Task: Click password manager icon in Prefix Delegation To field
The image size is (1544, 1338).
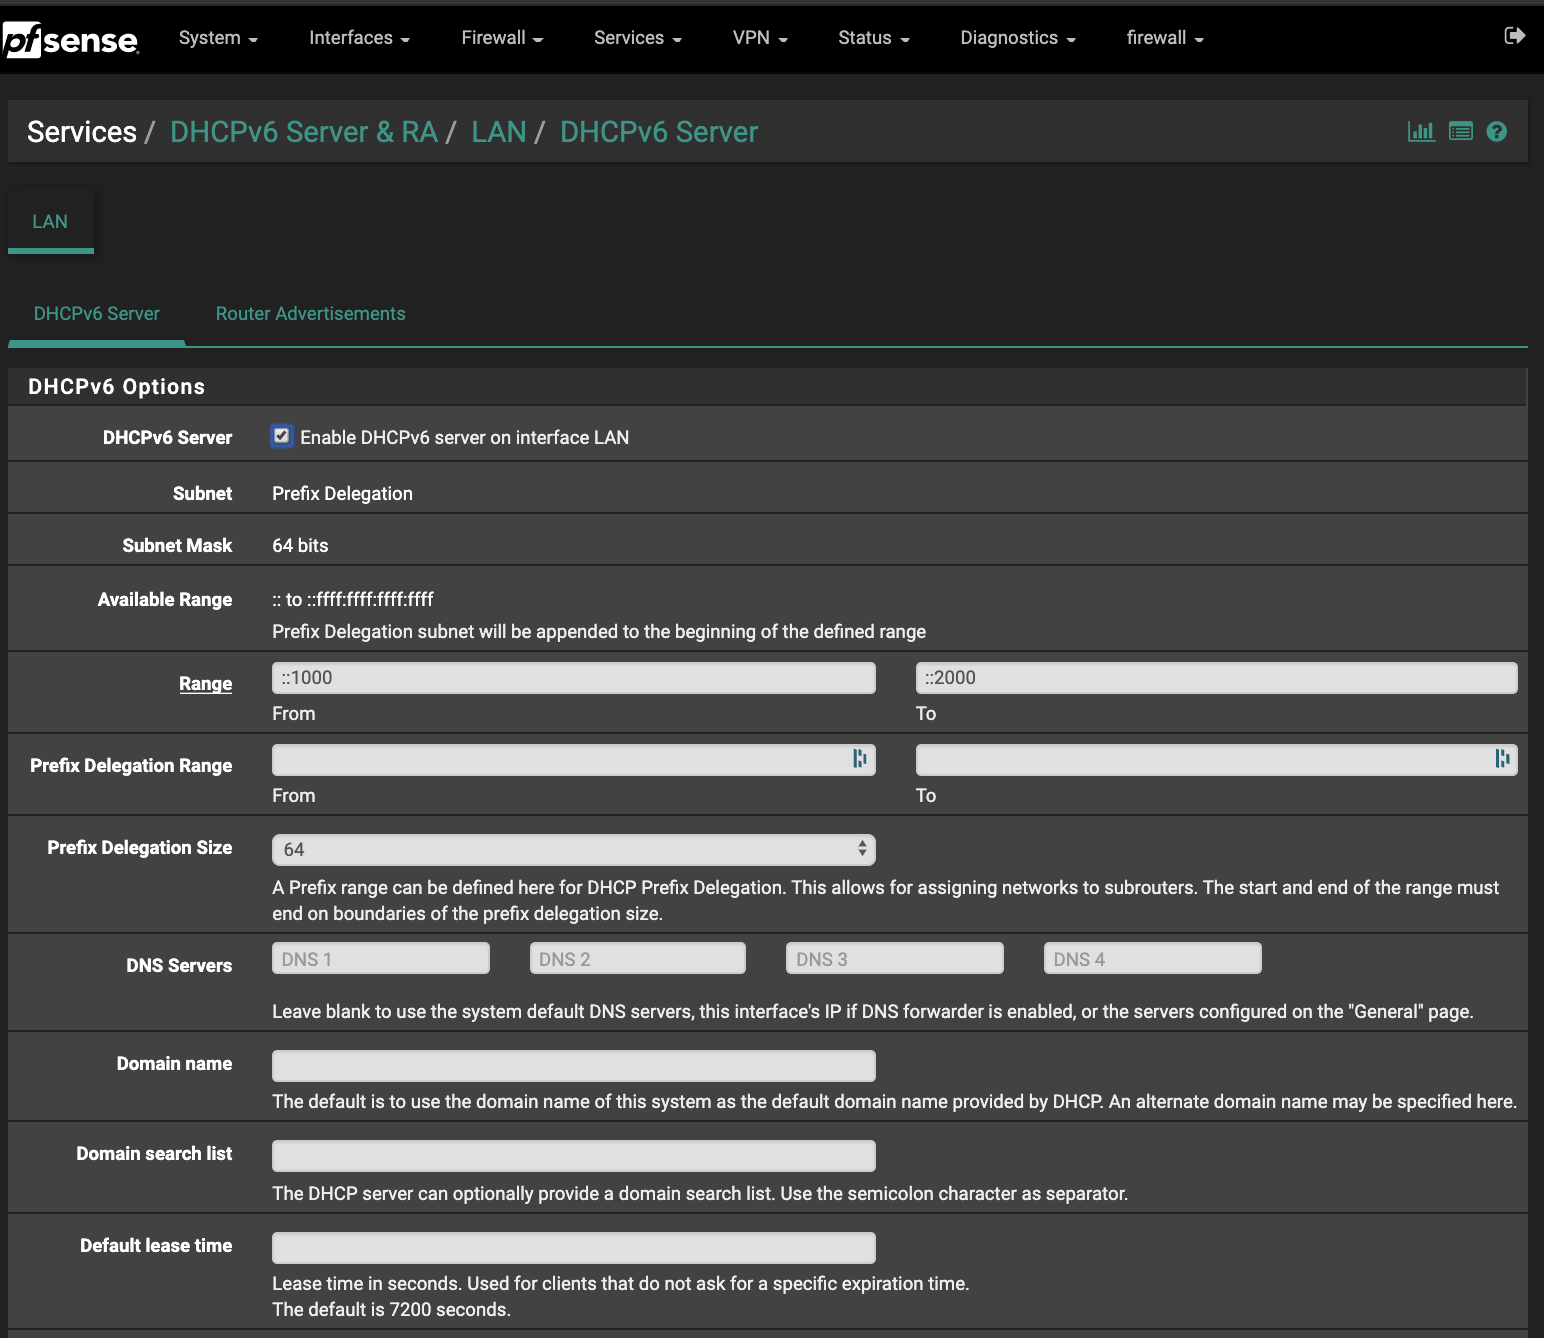Action: pyautogui.click(x=1502, y=759)
